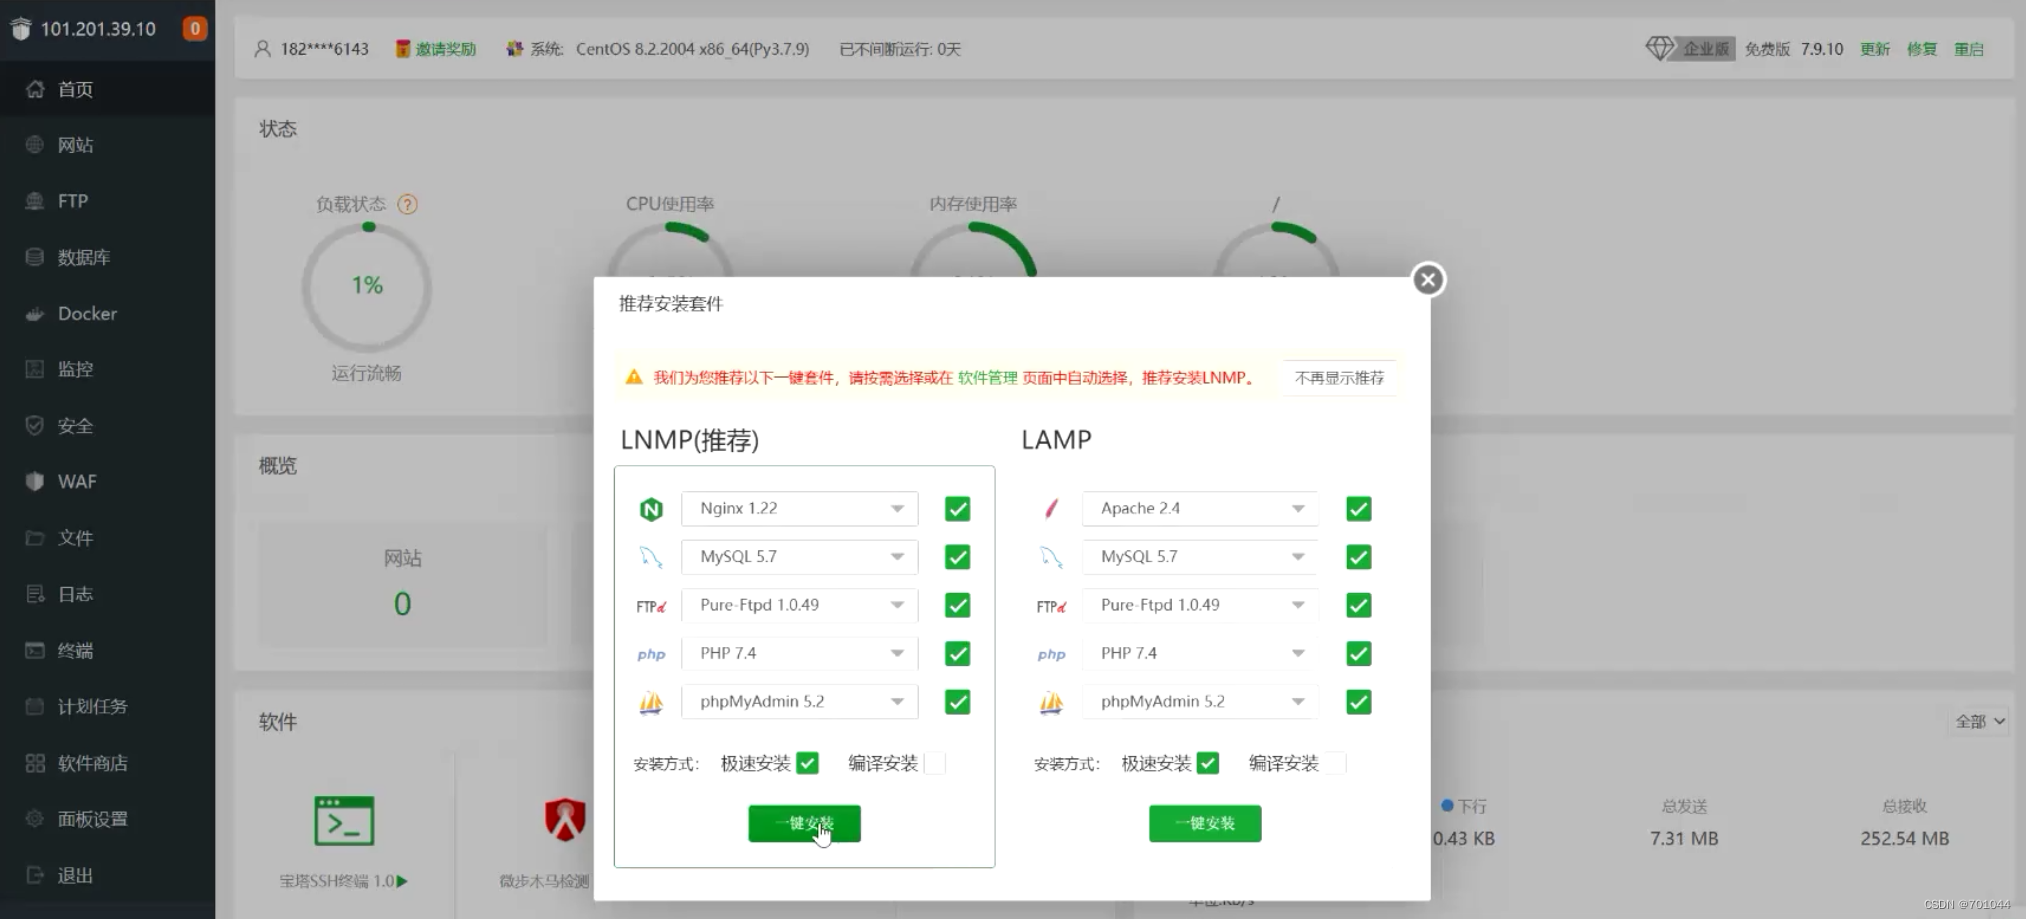This screenshot has width=2026, height=919.
Task: Click 不再显示推荐 button
Action: pos(1339,378)
